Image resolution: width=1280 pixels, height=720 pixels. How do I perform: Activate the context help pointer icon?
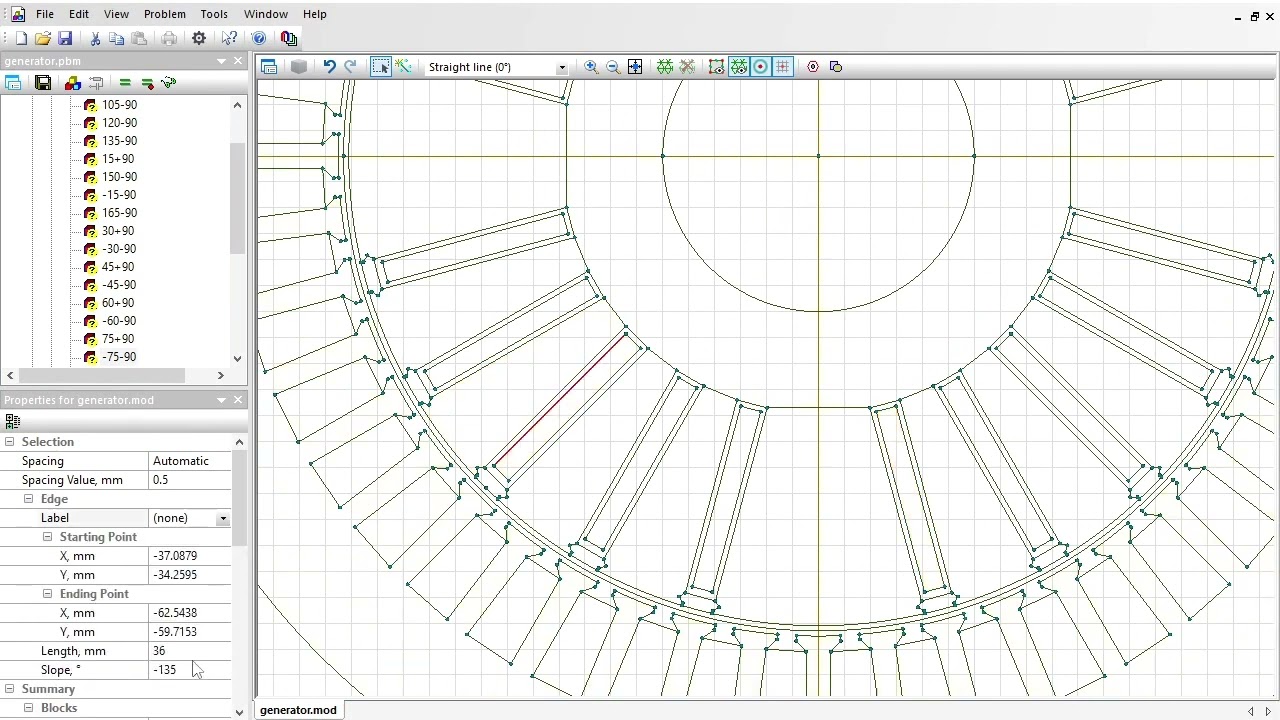(x=229, y=38)
